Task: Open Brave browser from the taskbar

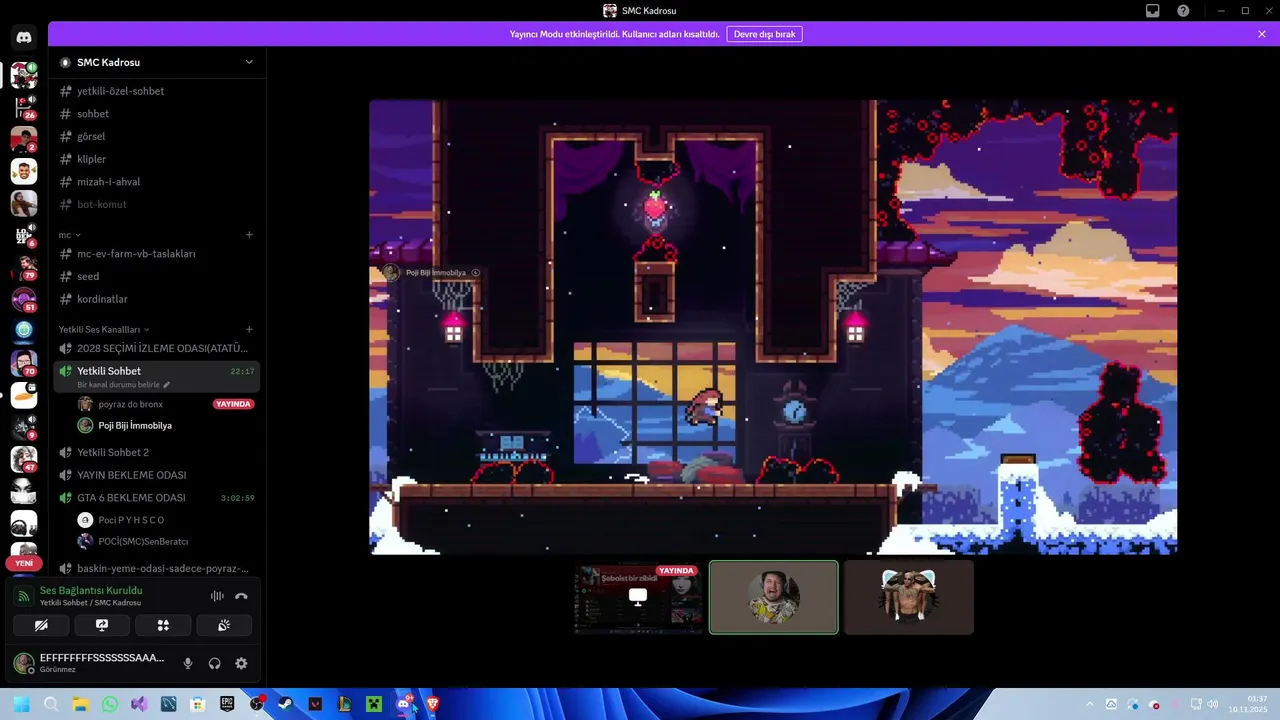Action: (432, 704)
